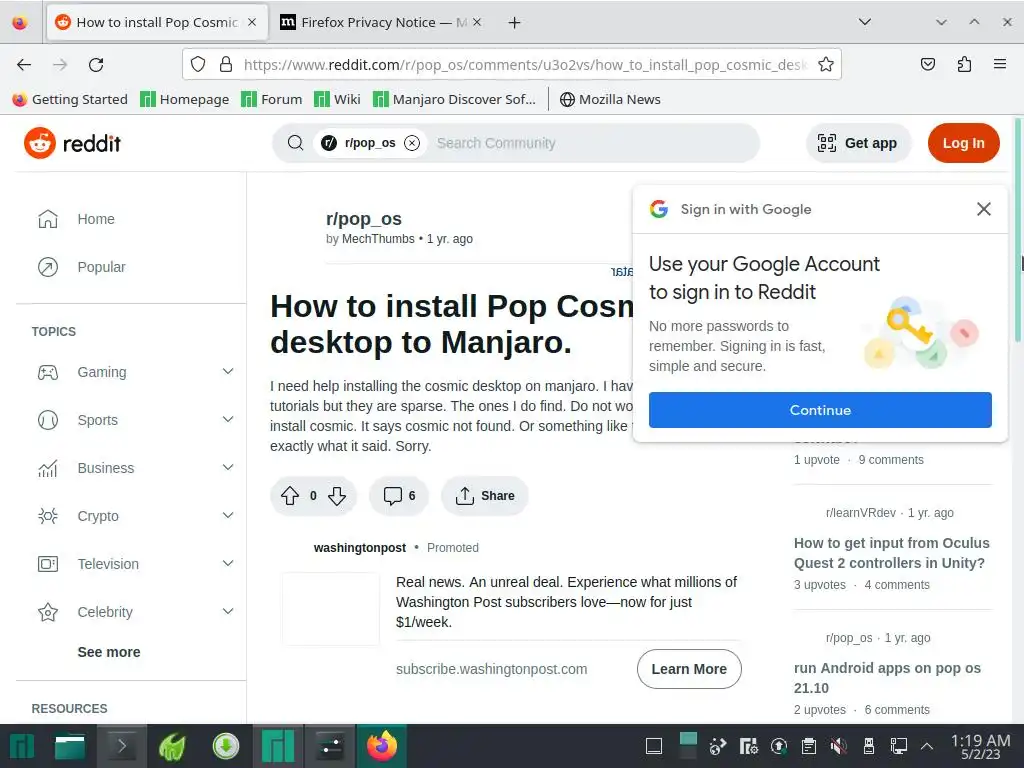Screen dimensions: 1024x768
Task: Downvote the post with the down arrow
Action: click(x=337, y=496)
